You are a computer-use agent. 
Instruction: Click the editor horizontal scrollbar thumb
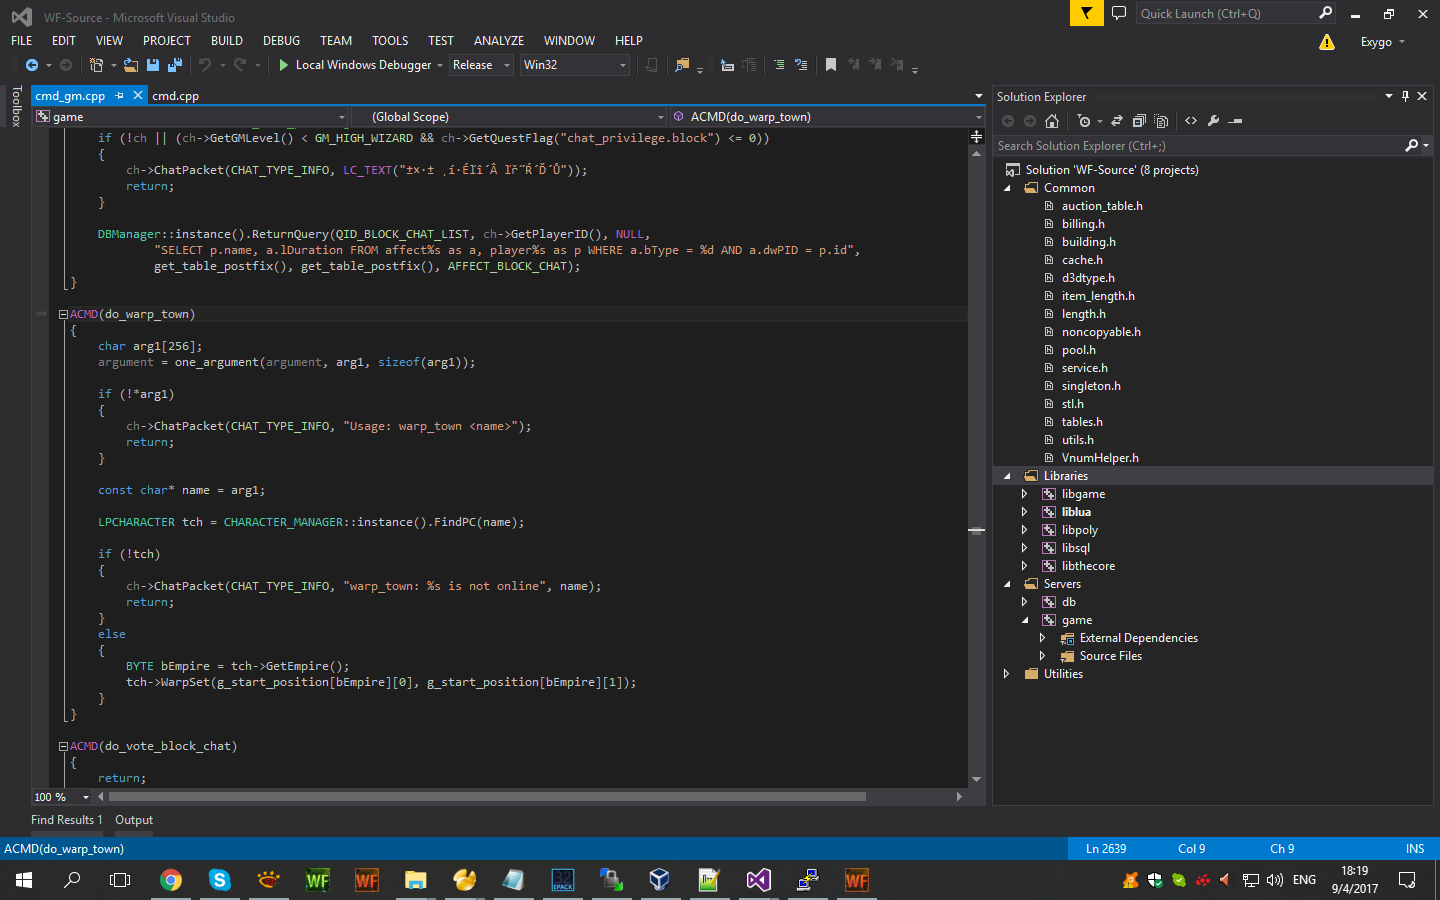coord(487,797)
